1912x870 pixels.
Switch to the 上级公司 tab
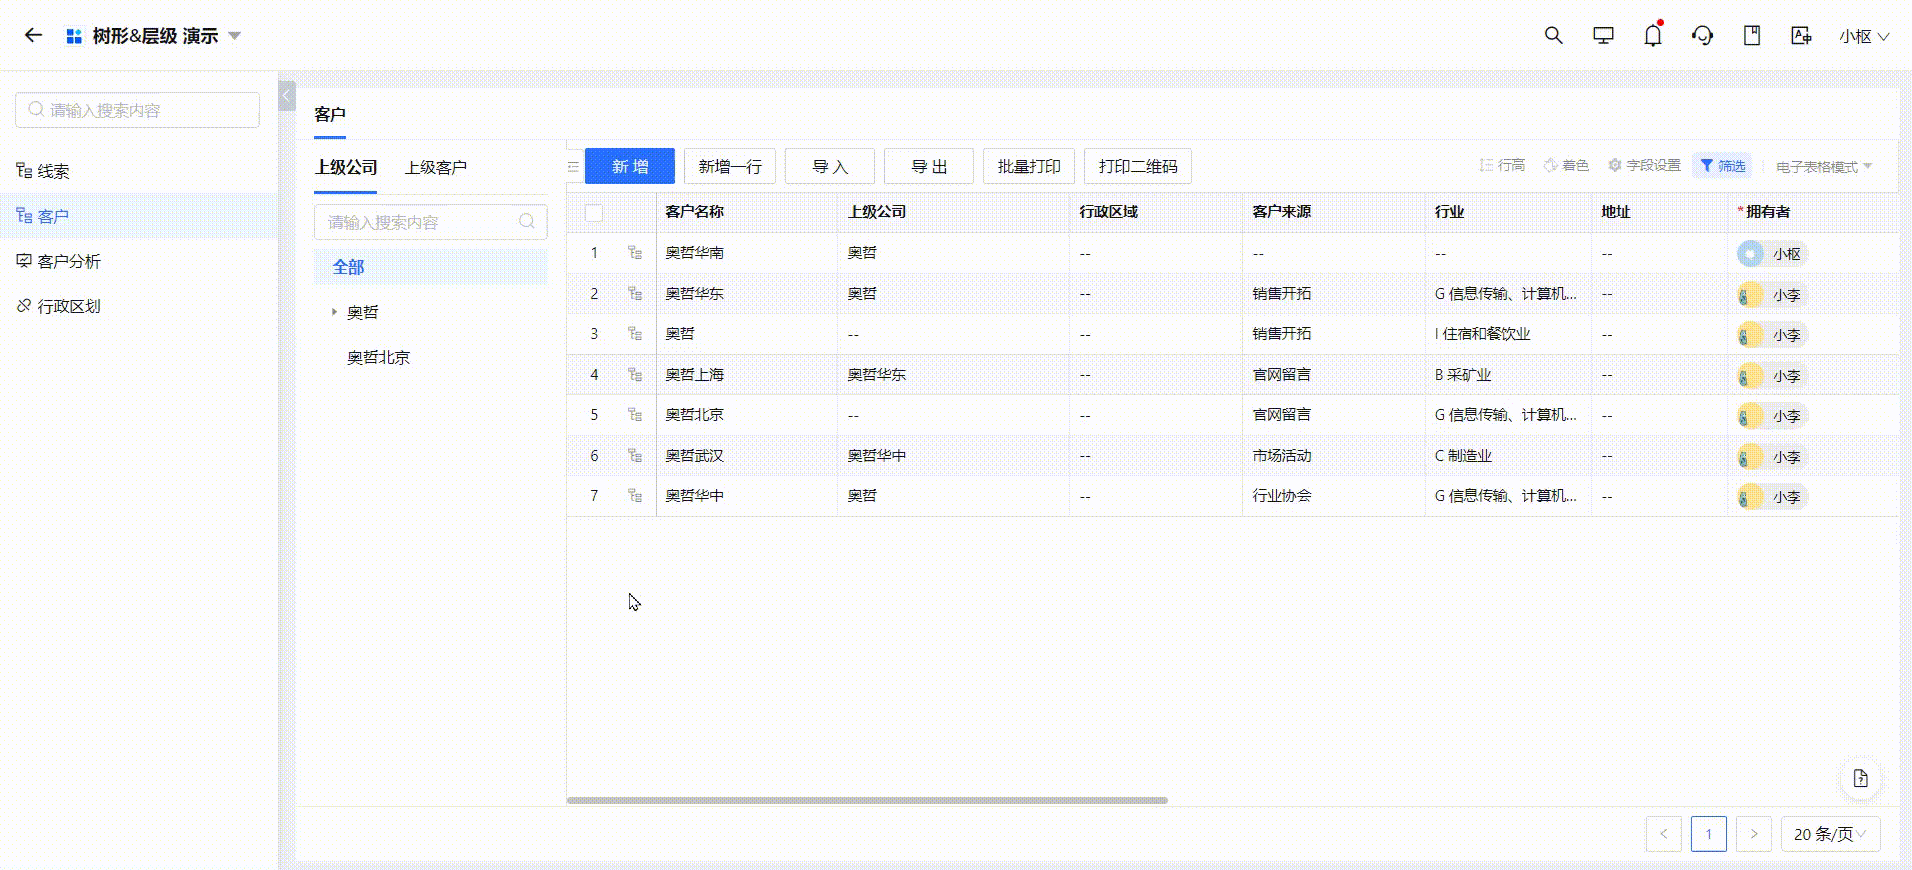[x=346, y=168]
